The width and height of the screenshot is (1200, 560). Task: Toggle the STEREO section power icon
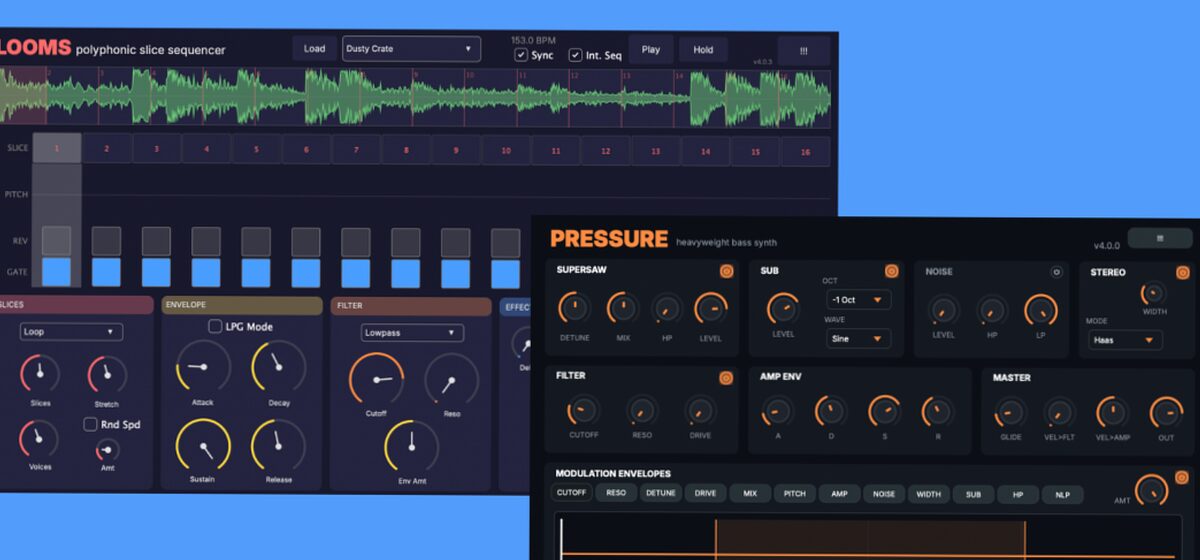(1183, 272)
